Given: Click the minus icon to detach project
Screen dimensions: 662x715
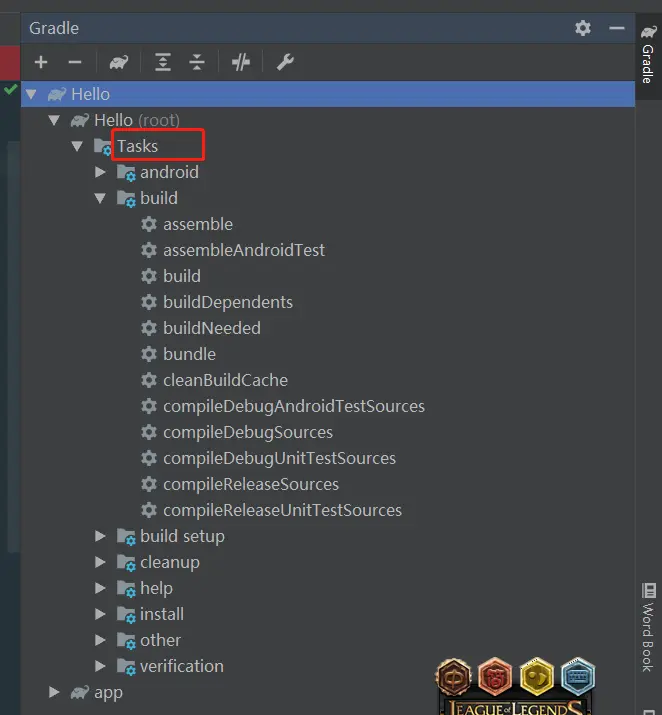Looking at the screenshot, I should pos(75,62).
